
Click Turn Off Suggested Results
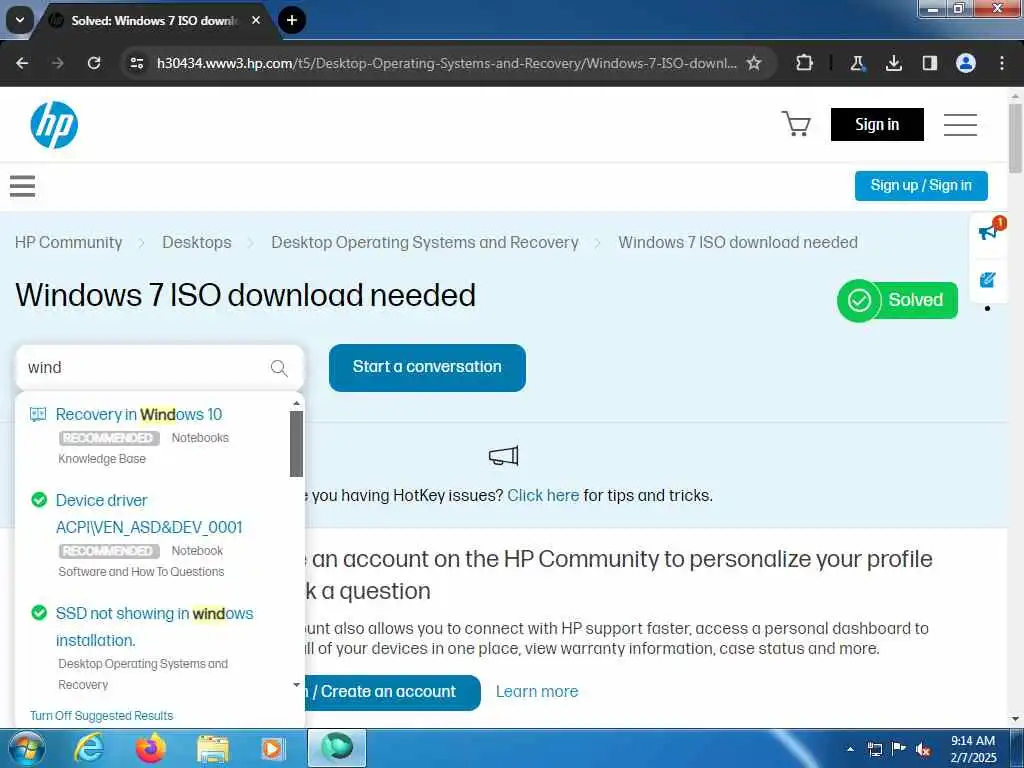click(x=101, y=716)
